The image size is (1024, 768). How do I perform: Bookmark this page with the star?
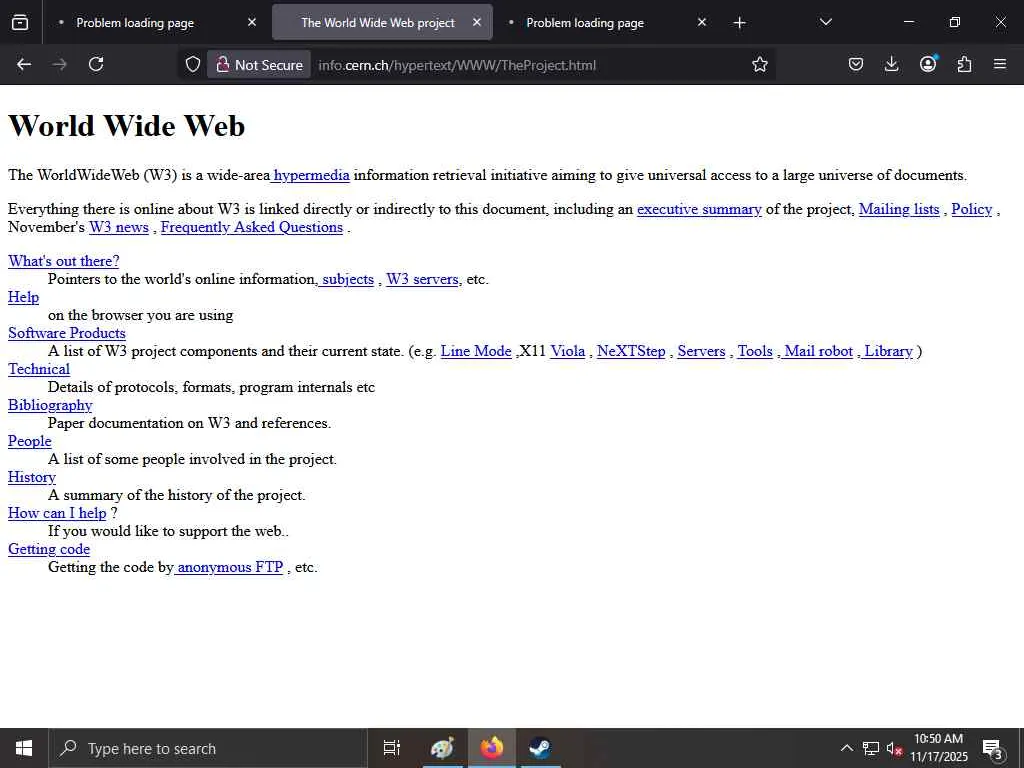[760, 65]
